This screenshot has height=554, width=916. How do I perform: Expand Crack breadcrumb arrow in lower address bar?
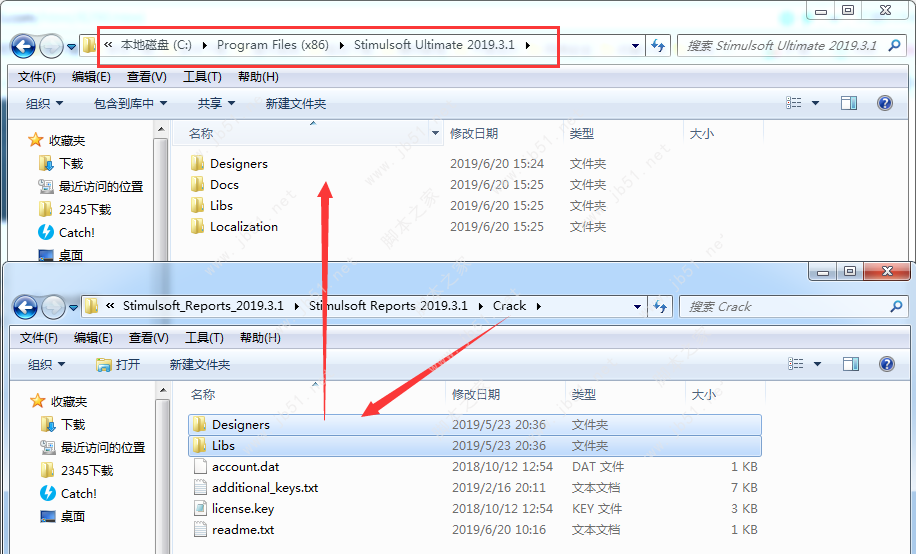click(539, 306)
